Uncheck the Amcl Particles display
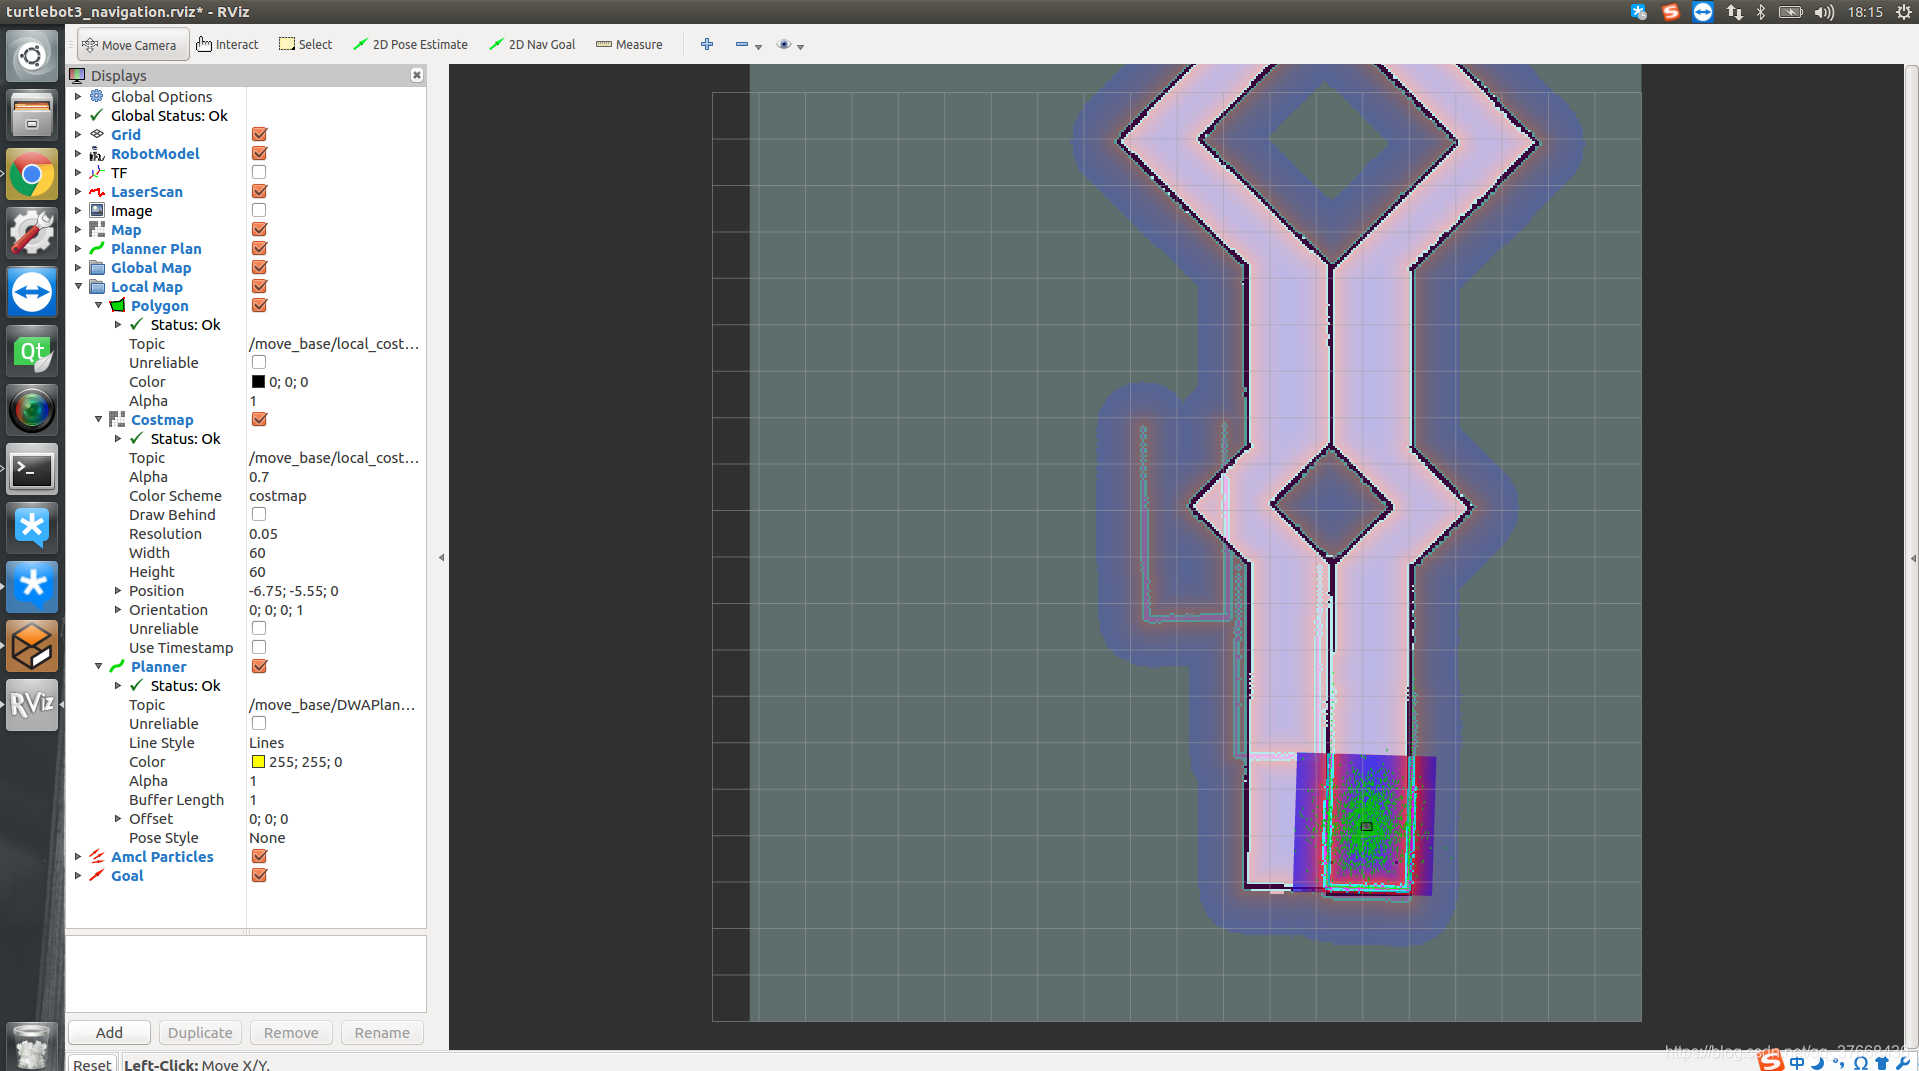The height and width of the screenshot is (1071, 1919). pyautogui.click(x=259, y=856)
